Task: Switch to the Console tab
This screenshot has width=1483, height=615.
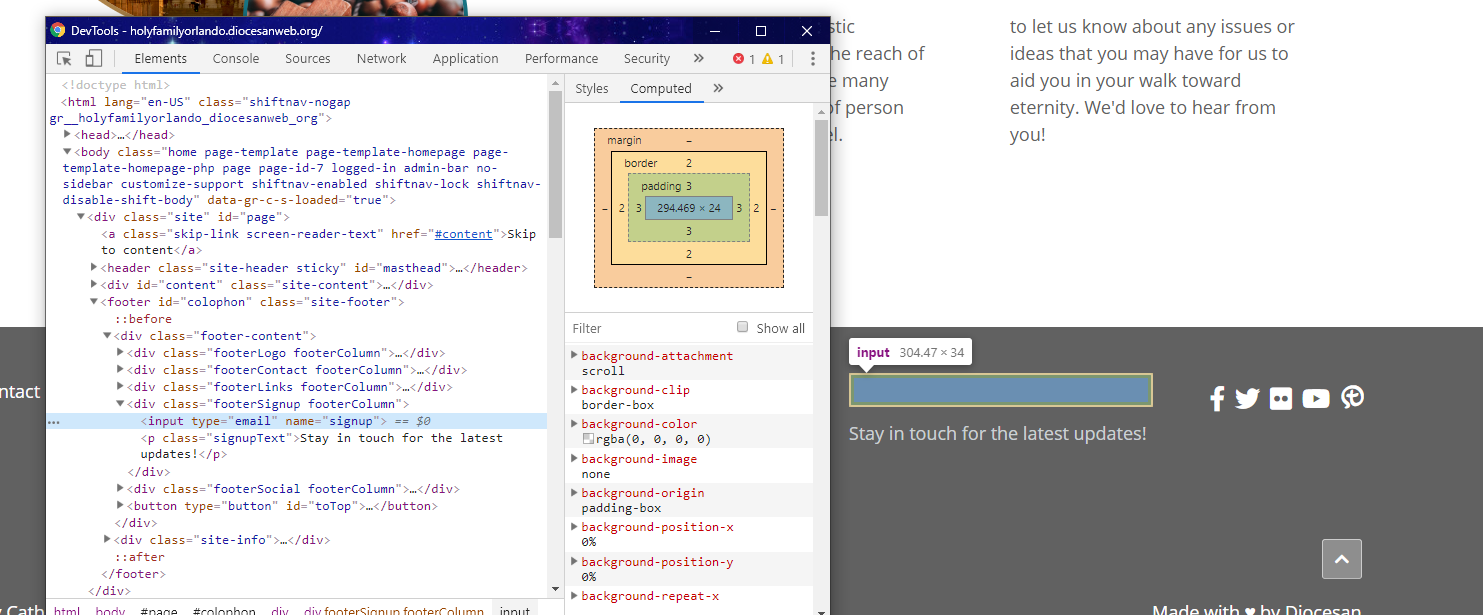Action: [x=236, y=59]
